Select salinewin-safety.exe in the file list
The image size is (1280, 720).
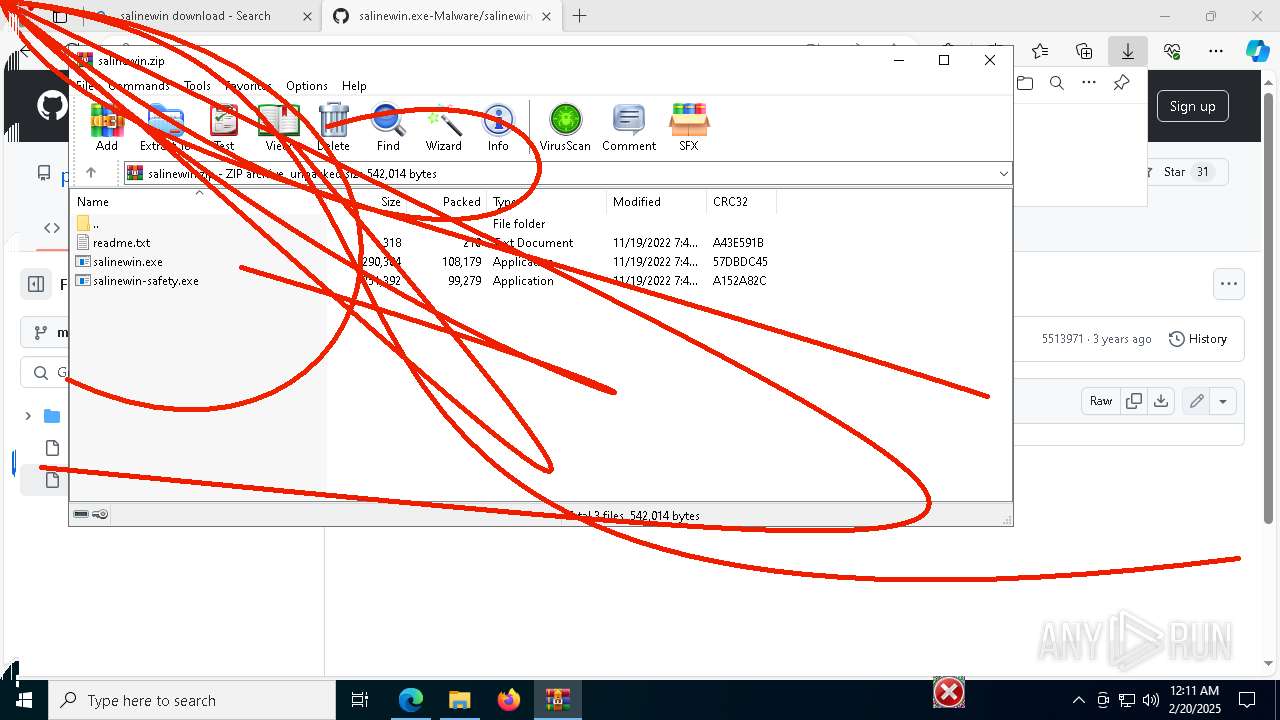point(137,281)
